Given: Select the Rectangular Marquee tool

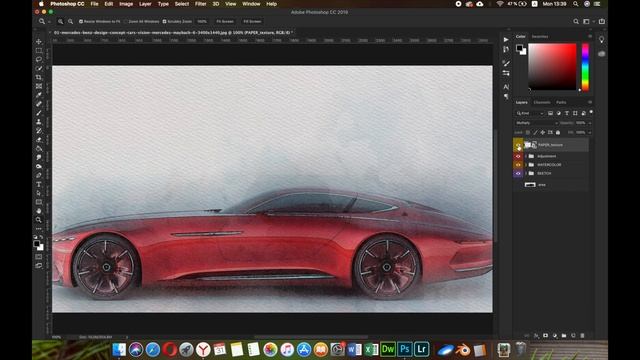Looking at the screenshot, I should tap(39, 50).
